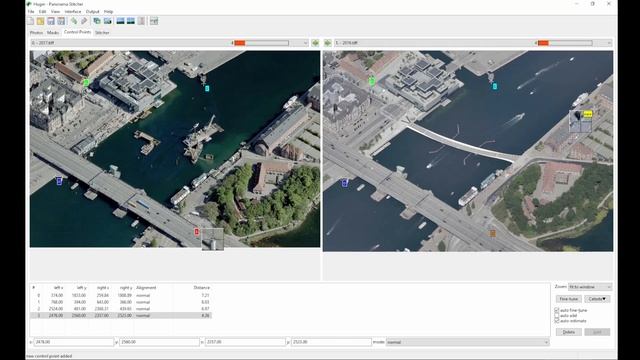This screenshot has height=360, width=640.
Task: Click the grayed-out toolbar icon after previews
Action: 141,21
